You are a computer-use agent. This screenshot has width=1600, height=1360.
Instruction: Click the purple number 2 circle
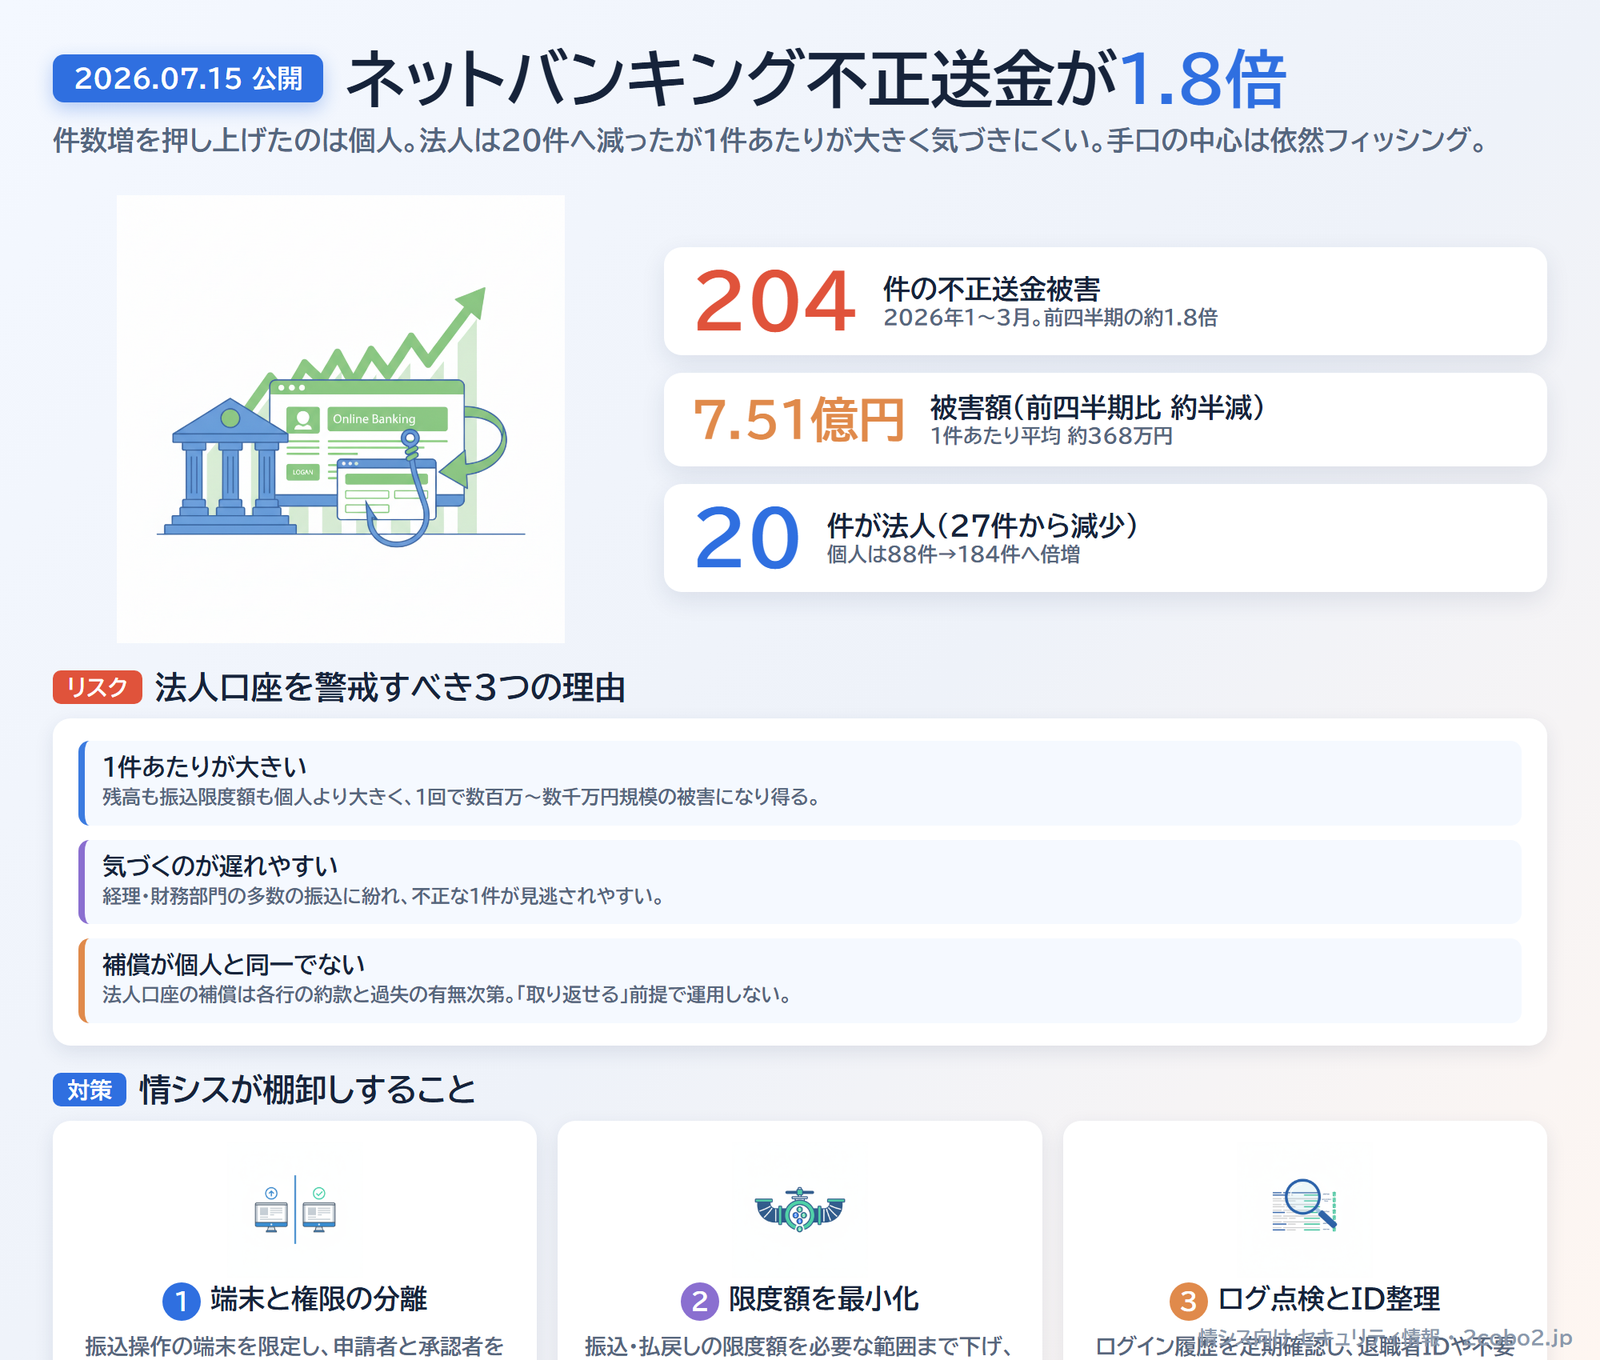point(700,1301)
